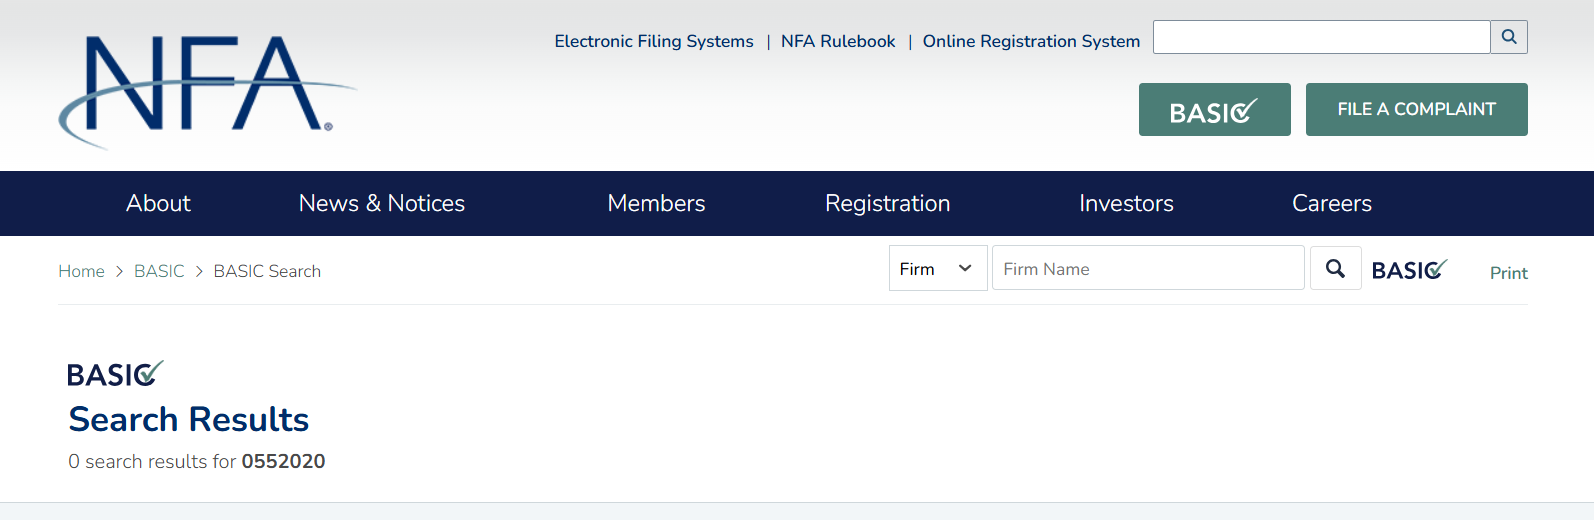Click the NFA logo
Screen dimensions: 1594x520
[207, 92]
